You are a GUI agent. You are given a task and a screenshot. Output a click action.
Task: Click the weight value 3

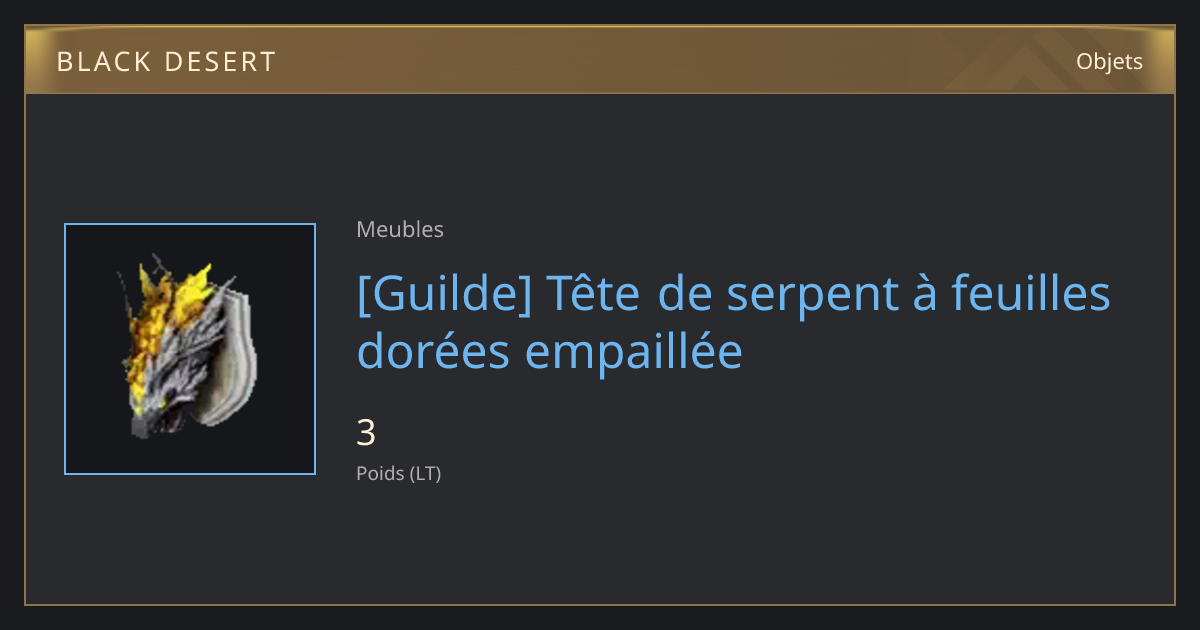pyautogui.click(x=366, y=433)
